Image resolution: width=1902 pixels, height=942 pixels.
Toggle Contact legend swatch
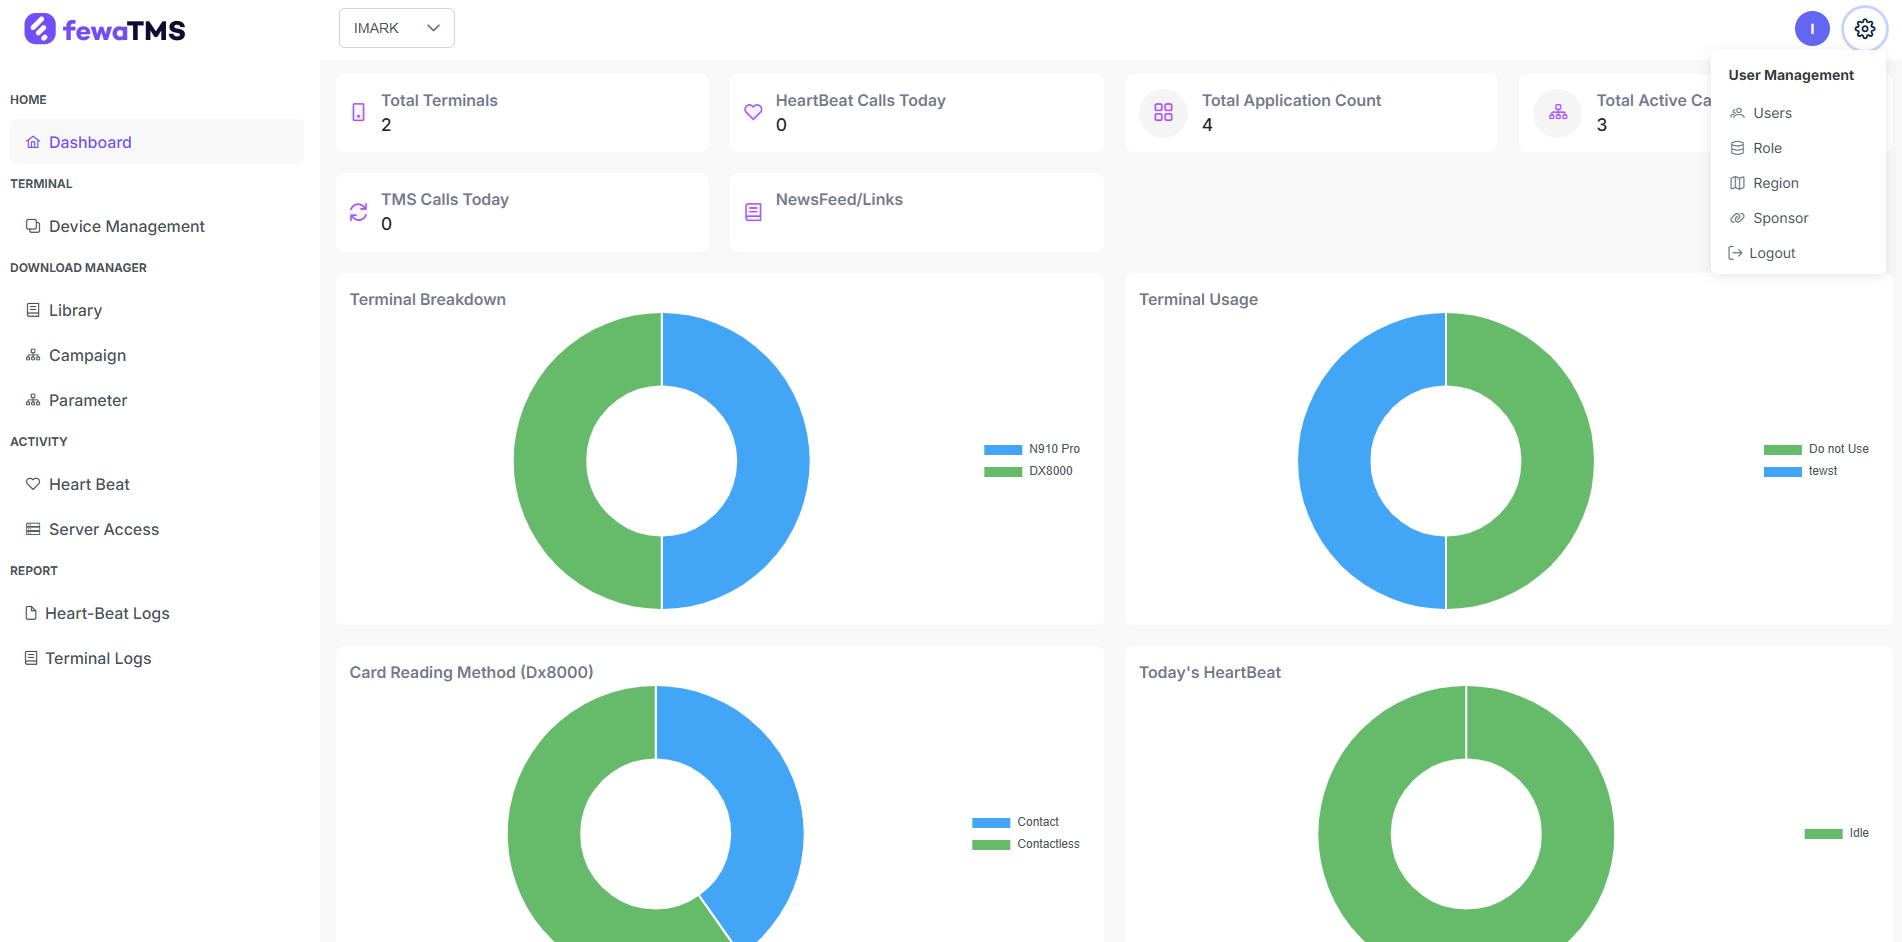[x=991, y=823]
